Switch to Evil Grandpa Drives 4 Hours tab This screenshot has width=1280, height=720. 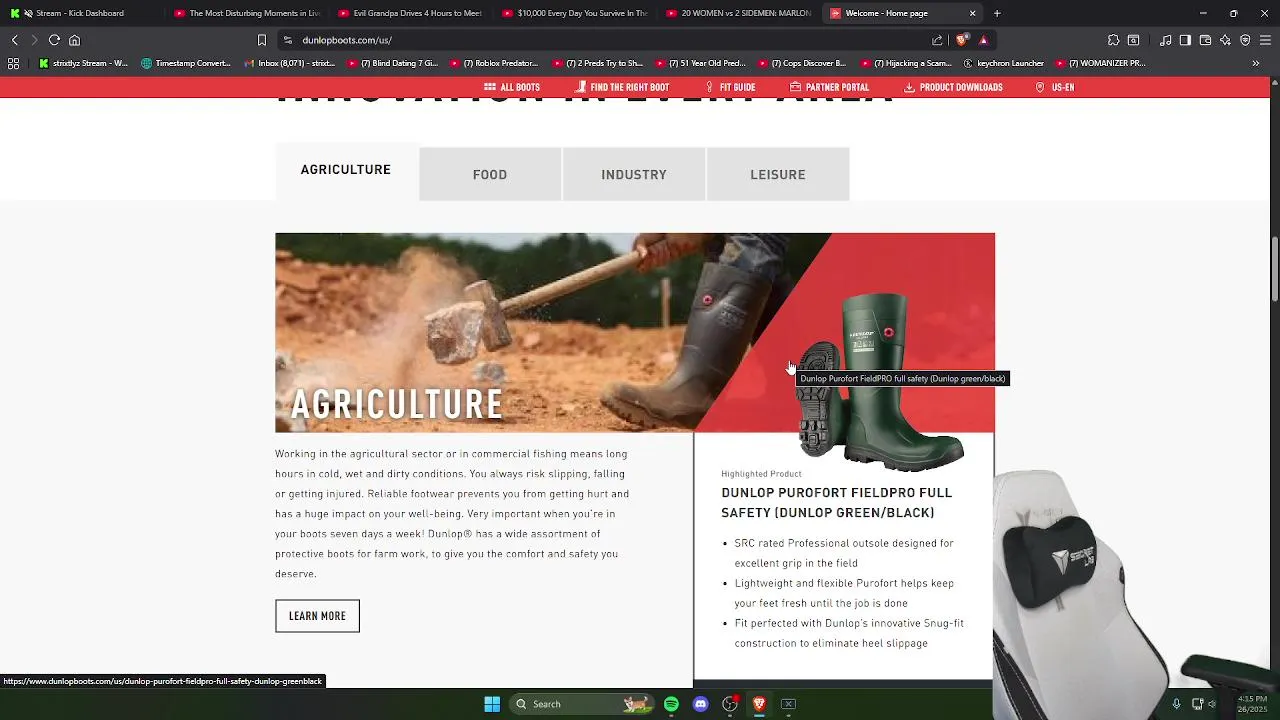[409, 13]
